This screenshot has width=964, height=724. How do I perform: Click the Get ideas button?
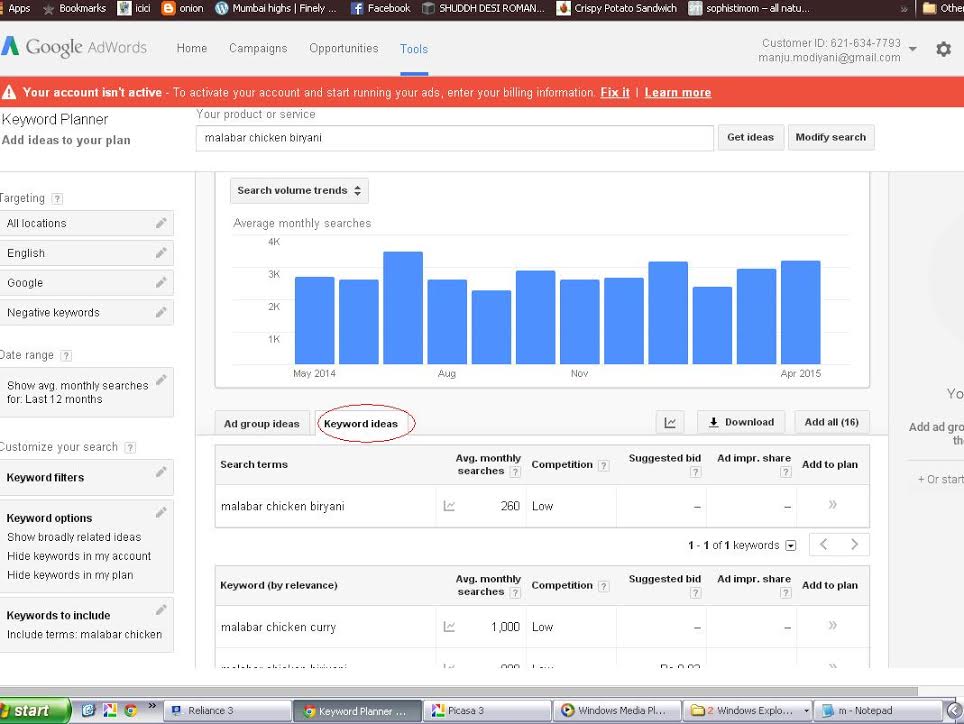(x=750, y=137)
